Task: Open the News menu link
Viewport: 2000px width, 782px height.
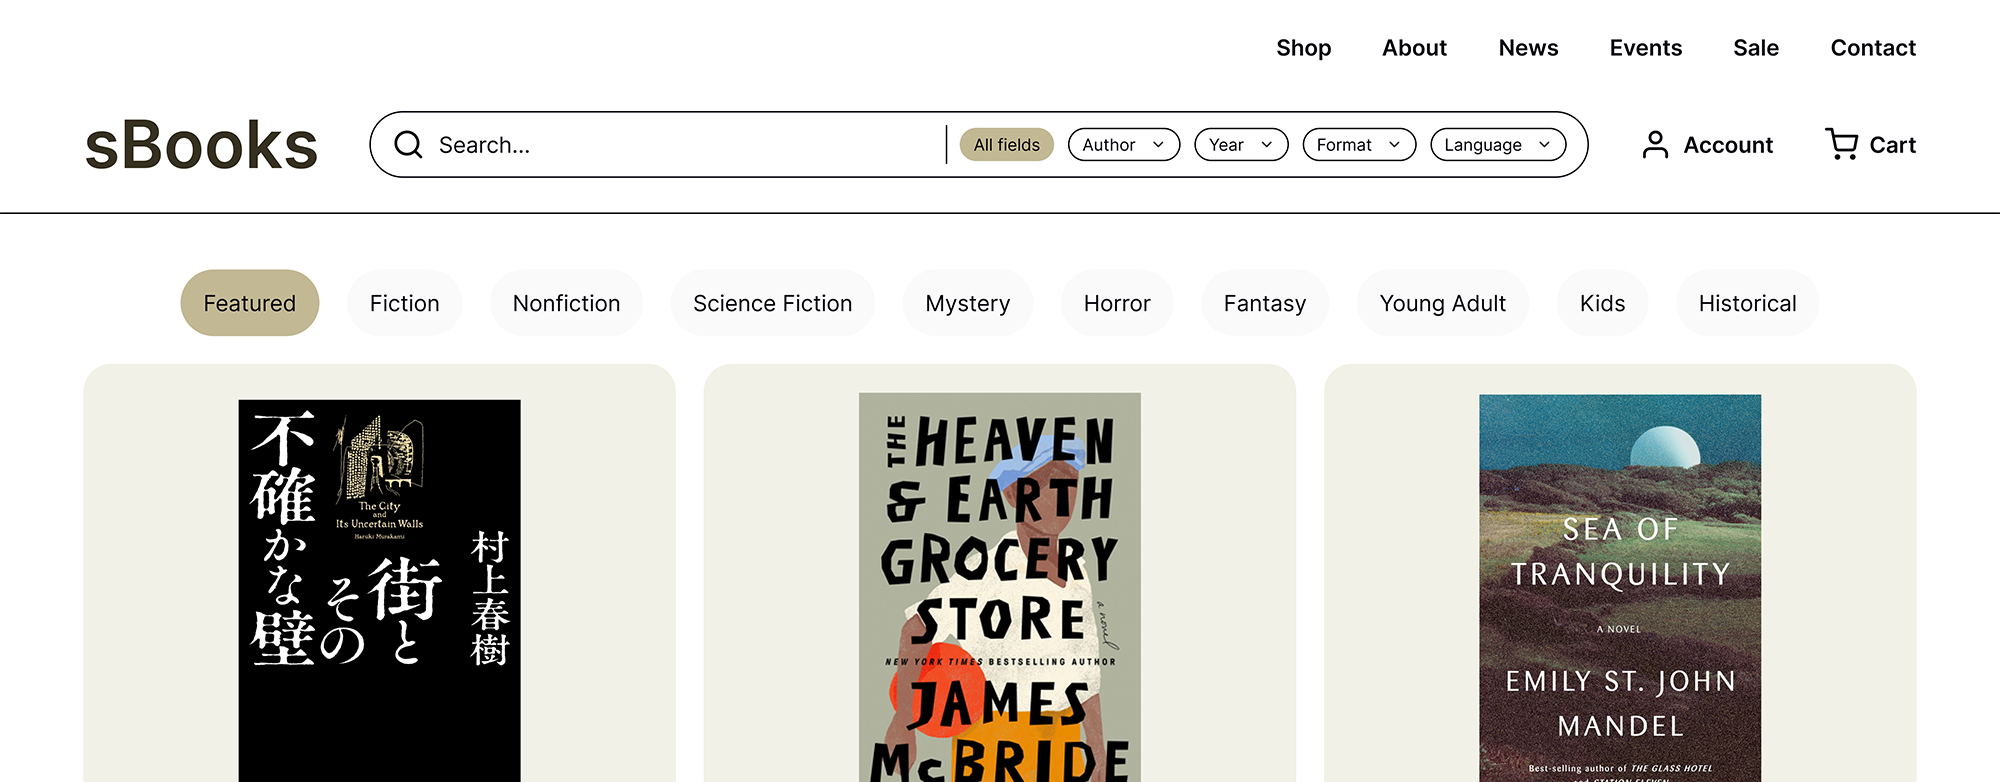Action: 1528,48
